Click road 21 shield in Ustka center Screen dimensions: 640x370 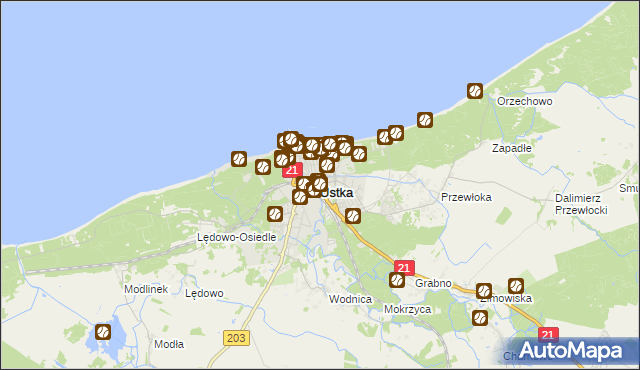tap(292, 170)
